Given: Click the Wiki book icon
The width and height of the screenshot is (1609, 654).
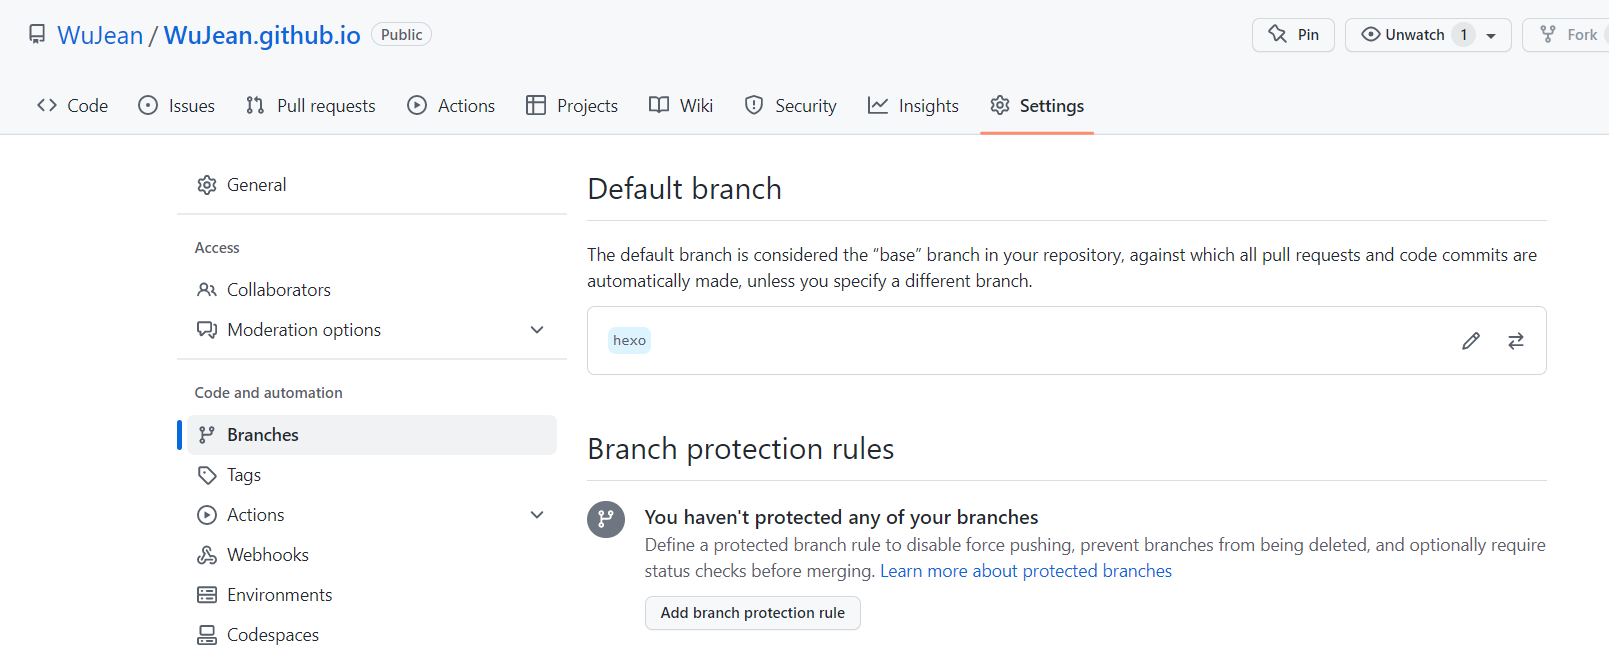Looking at the screenshot, I should point(659,105).
